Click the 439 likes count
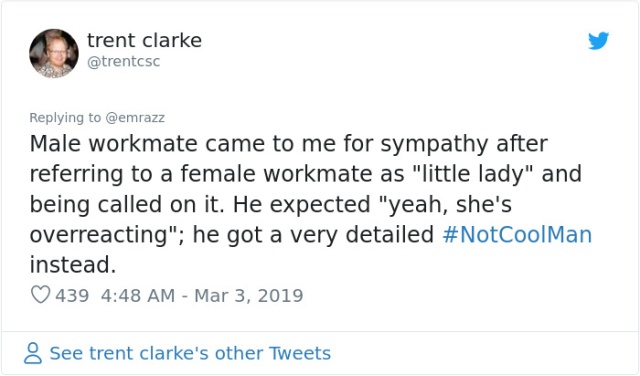This screenshot has width=640, height=376. 72,296
